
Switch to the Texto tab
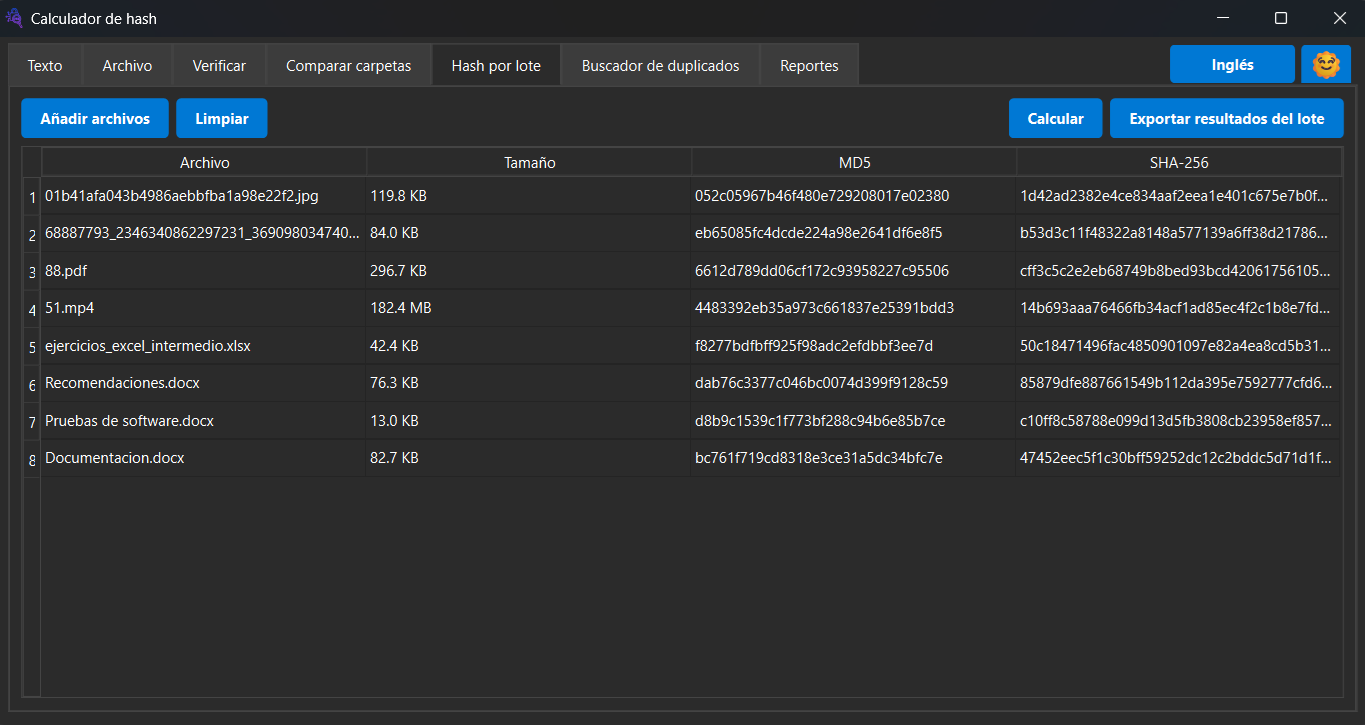point(45,66)
